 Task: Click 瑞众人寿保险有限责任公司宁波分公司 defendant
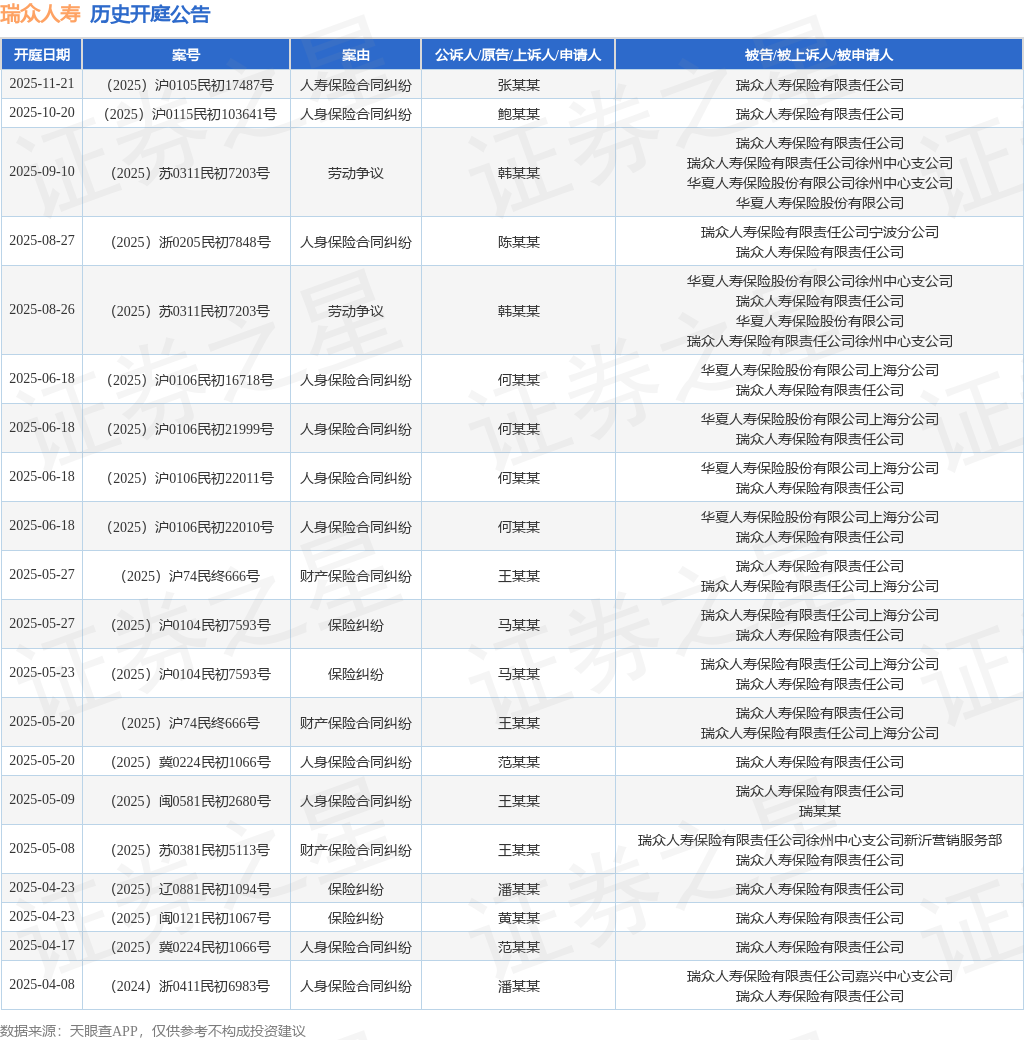(820, 232)
